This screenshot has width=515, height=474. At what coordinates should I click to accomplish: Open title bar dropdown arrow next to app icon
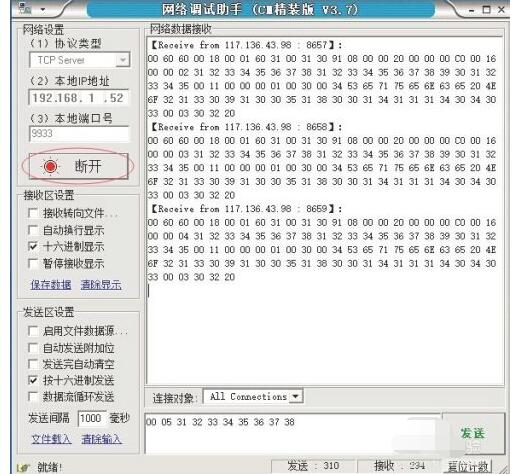point(43,9)
